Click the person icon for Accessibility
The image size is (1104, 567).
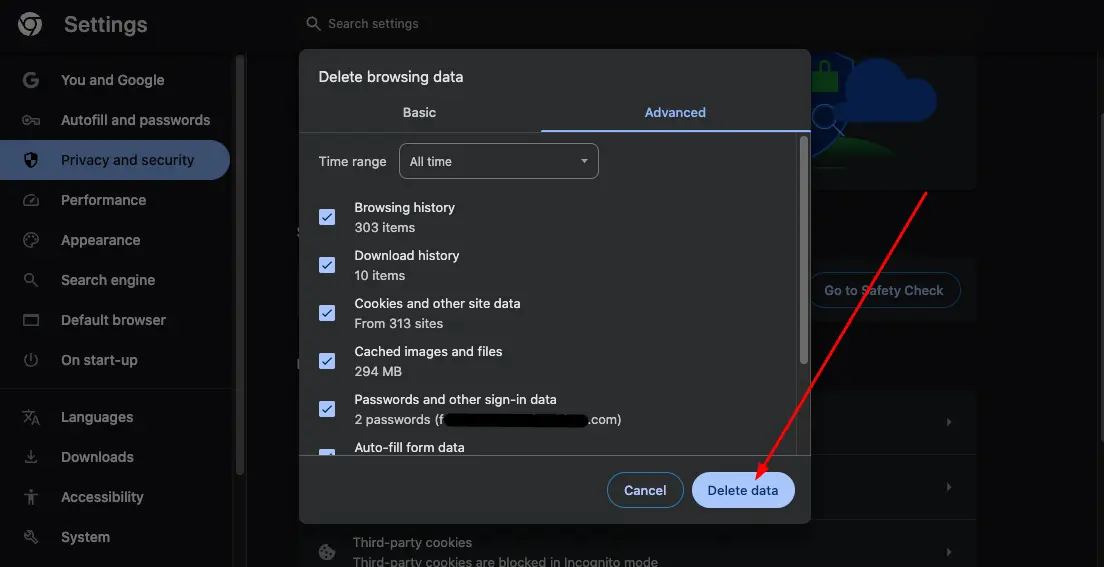pos(30,497)
